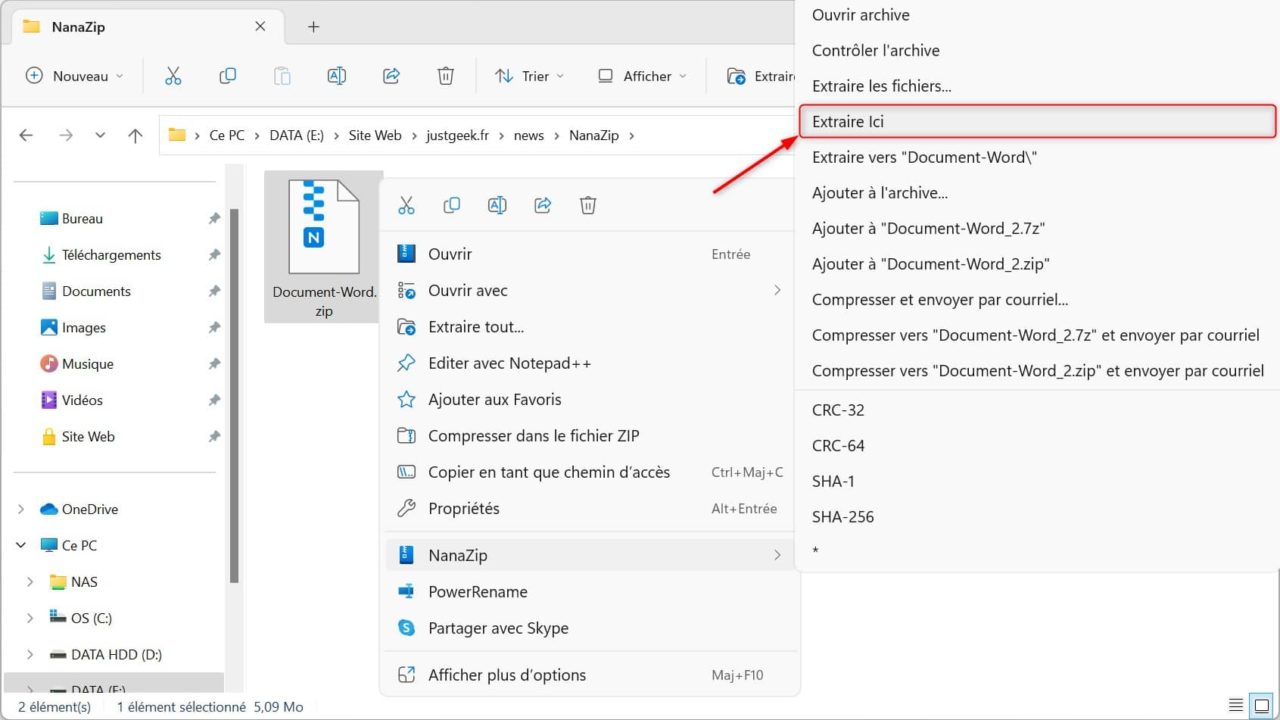Open recent locations chevron dropdown
1280x720 pixels.
(100, 135)
